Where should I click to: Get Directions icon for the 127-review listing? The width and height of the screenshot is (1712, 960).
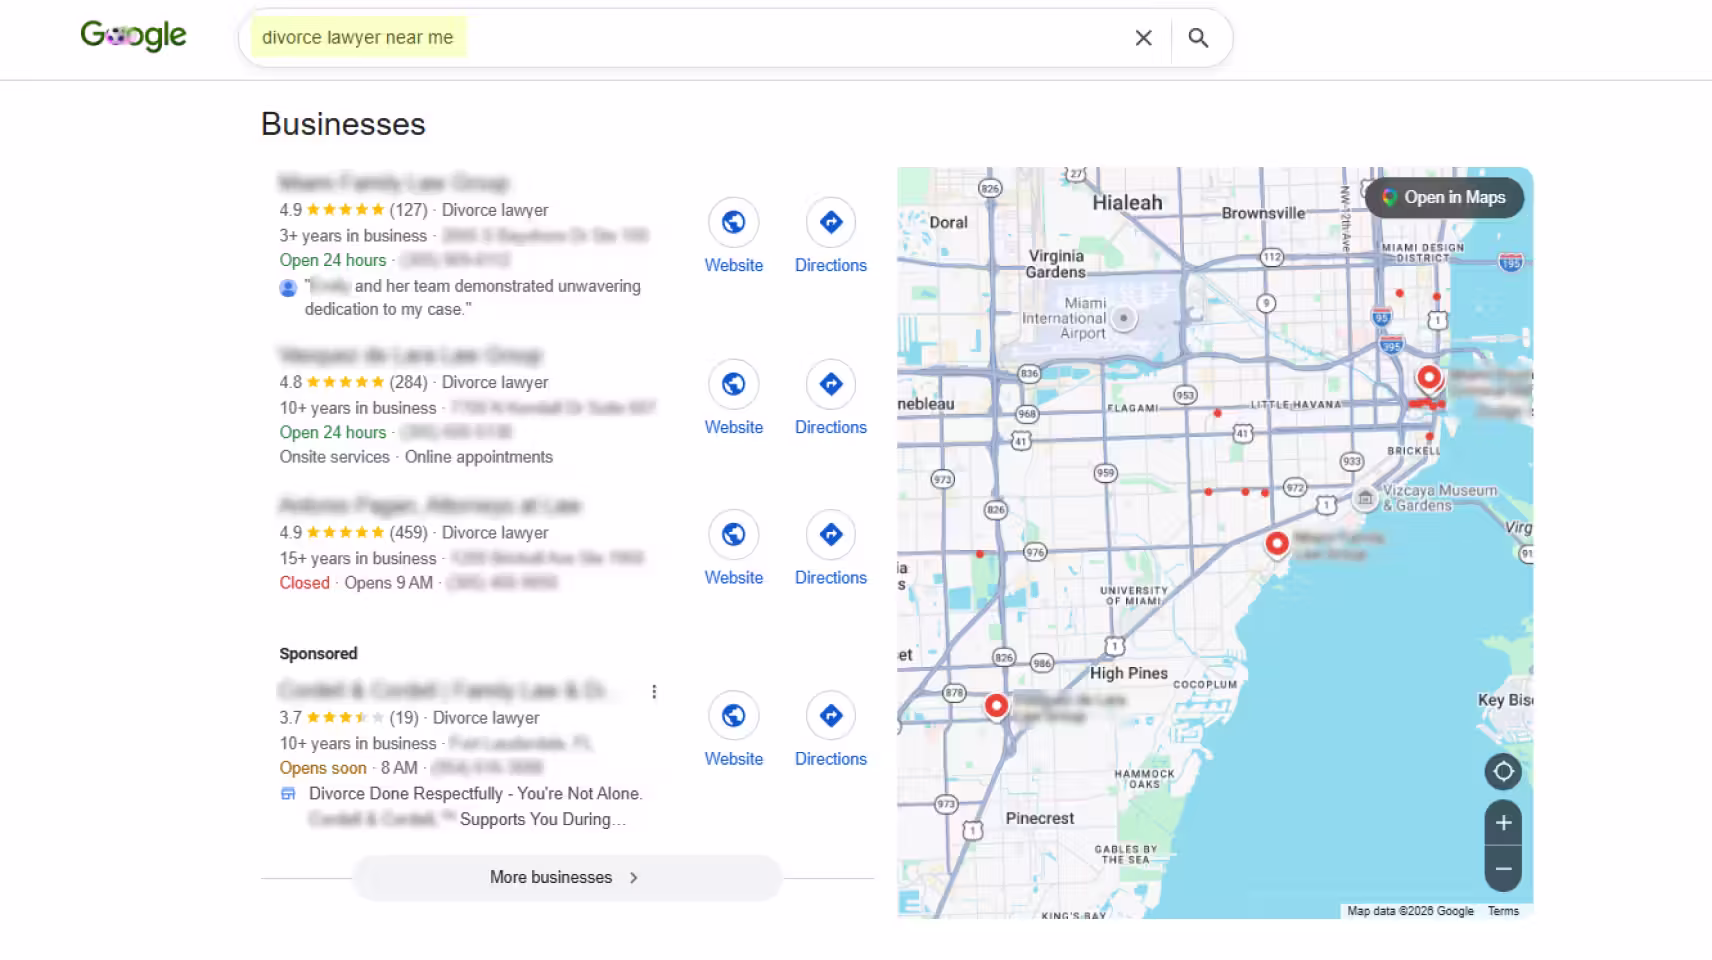click(x=831, y=222)
